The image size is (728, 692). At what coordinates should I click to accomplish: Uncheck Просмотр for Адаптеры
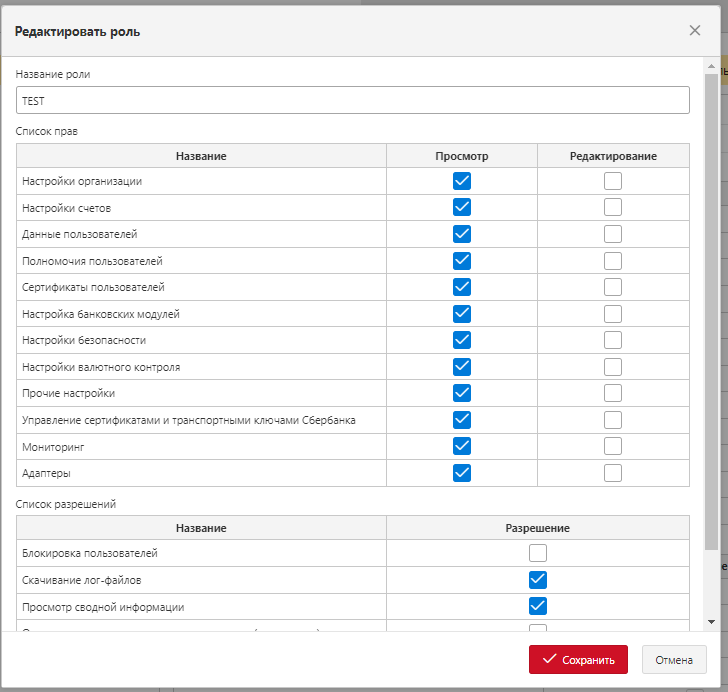(x=462, y=473)
